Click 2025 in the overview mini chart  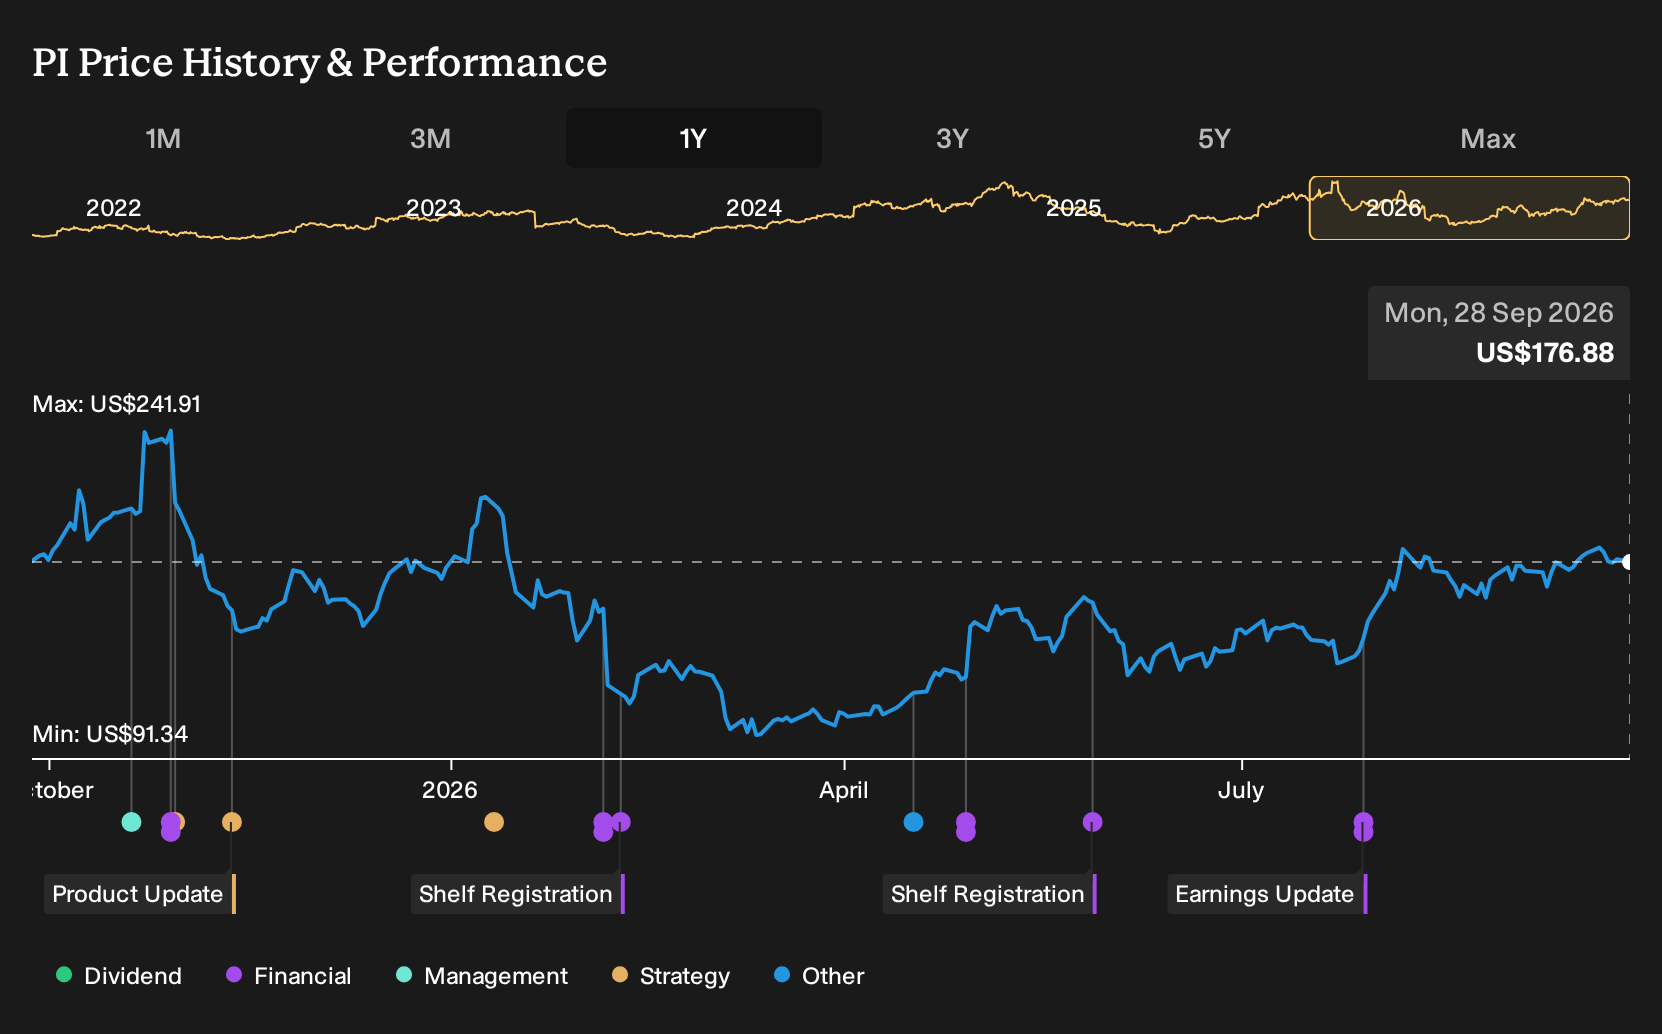[1074, 208]
